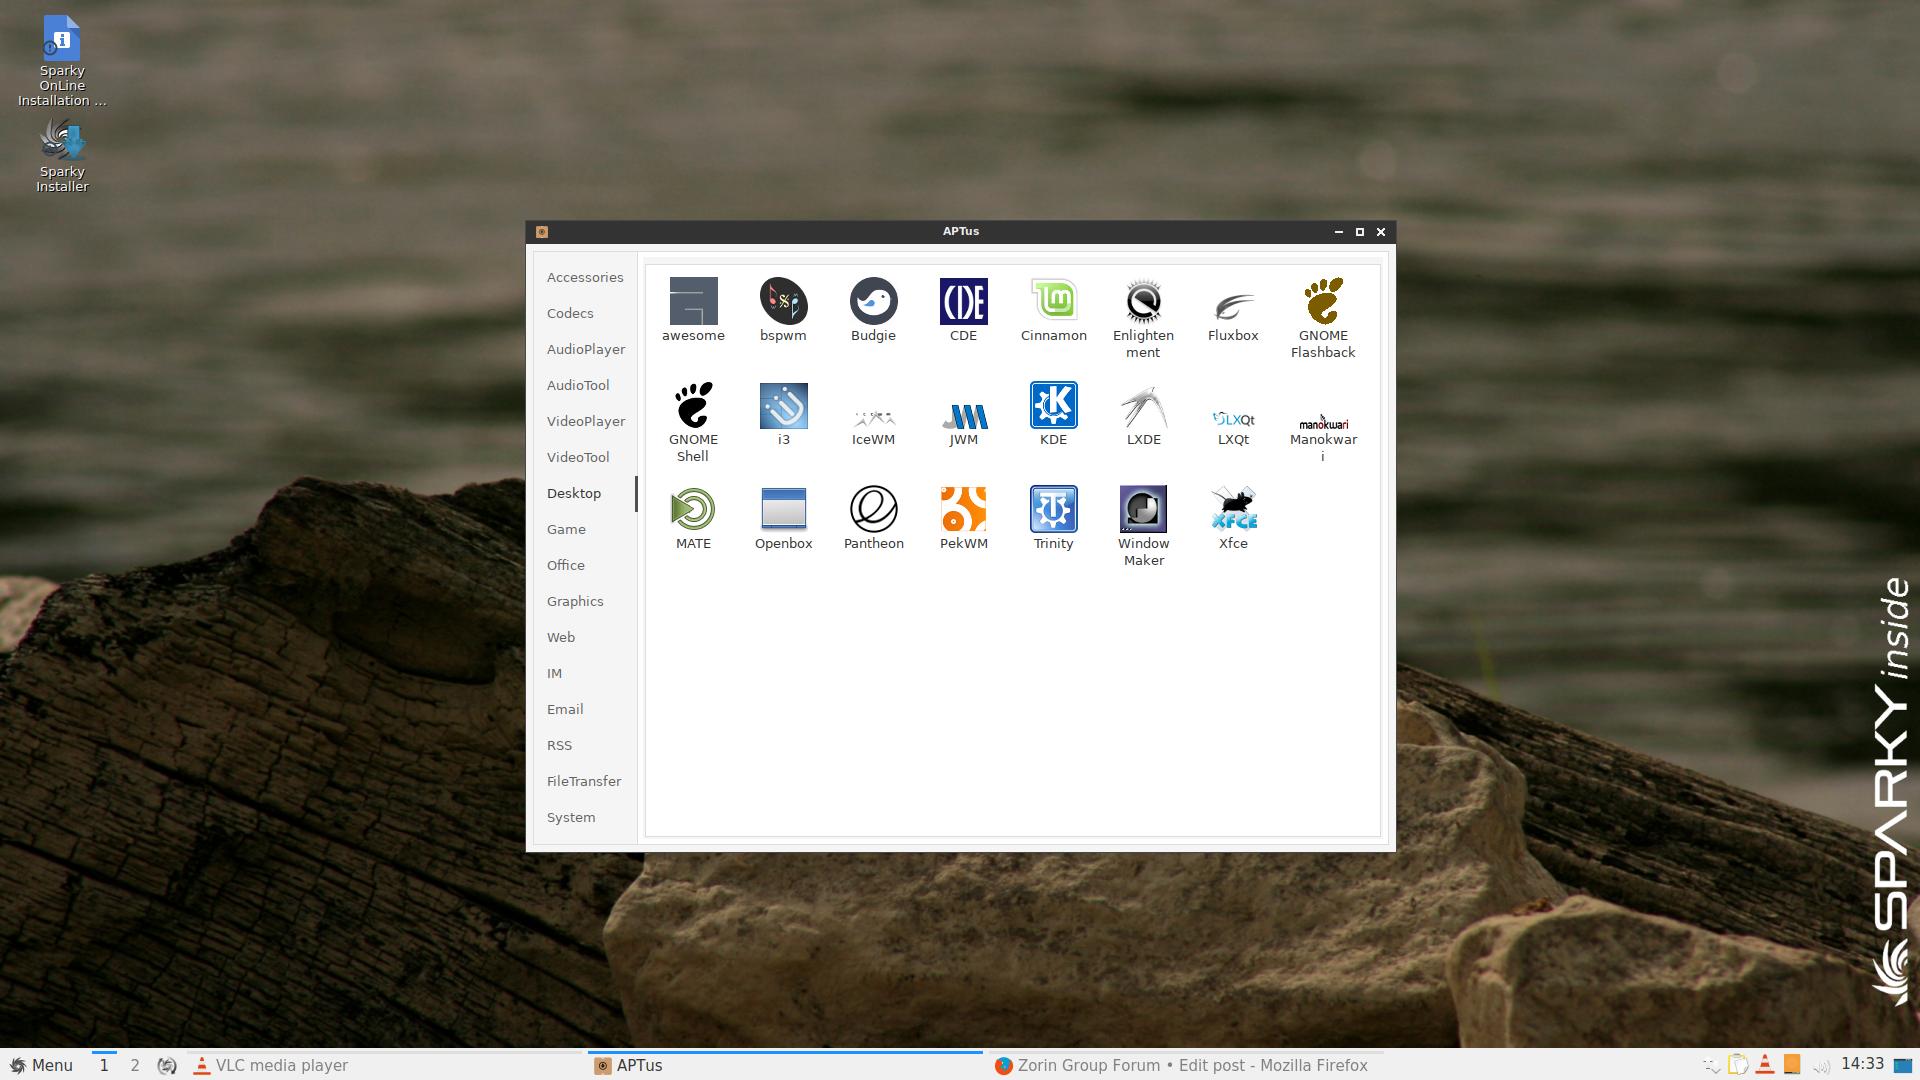Viewport: 1920px width, 1080px height.
Task: Open the System category
Action: 571,817
